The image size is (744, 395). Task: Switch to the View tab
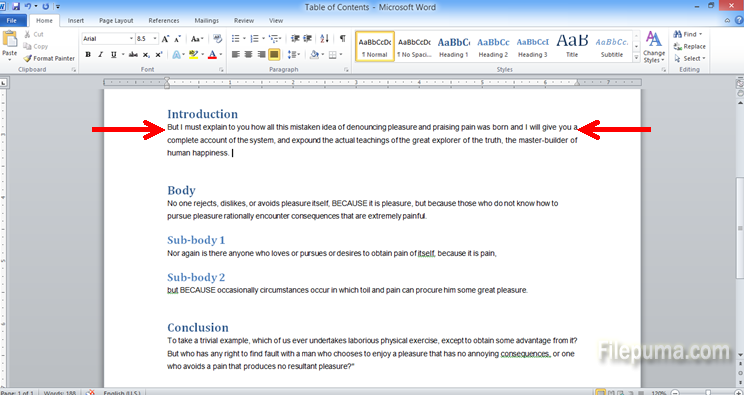276,21
